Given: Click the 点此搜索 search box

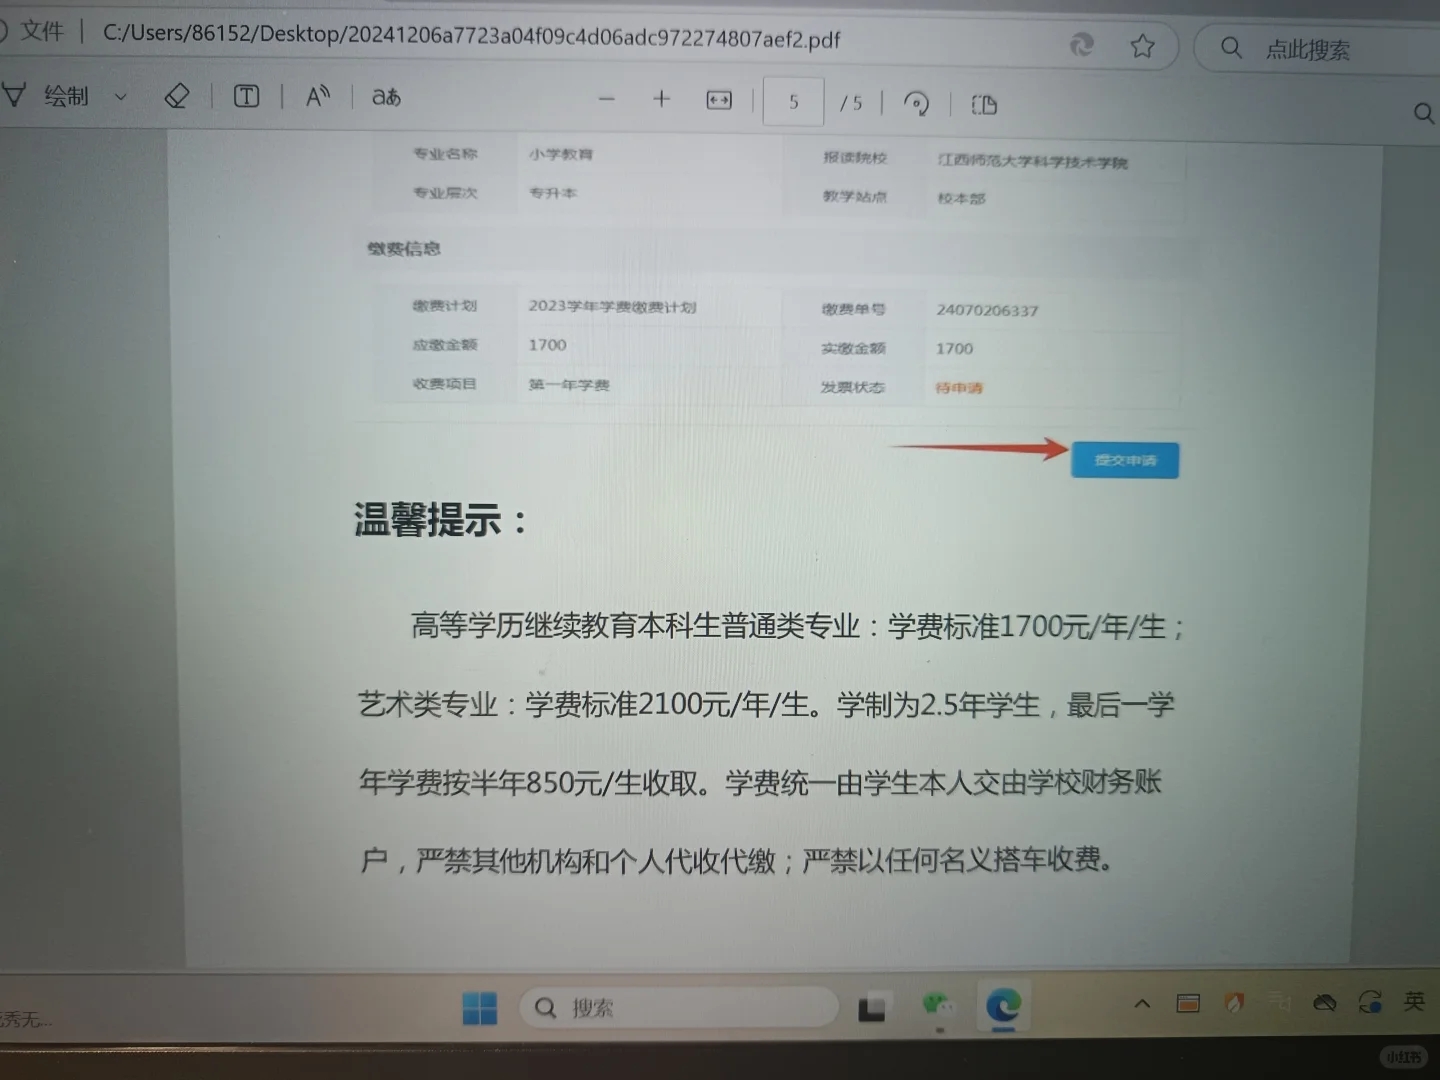Looking at the screenshot, I should click(x=1320, y=48).
